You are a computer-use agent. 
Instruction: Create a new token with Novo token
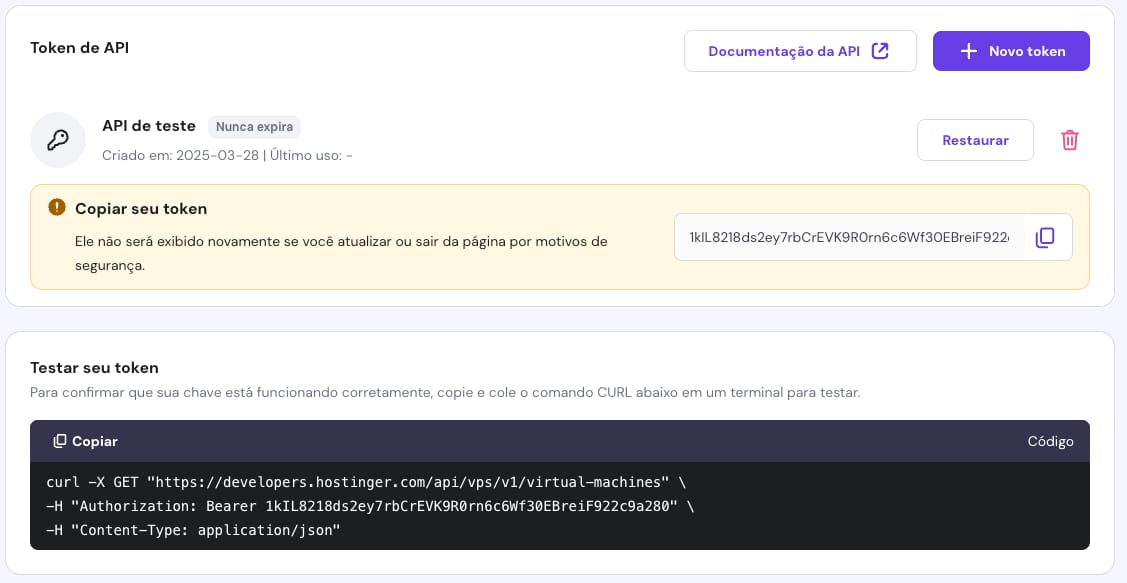(x=1010, y=51)
